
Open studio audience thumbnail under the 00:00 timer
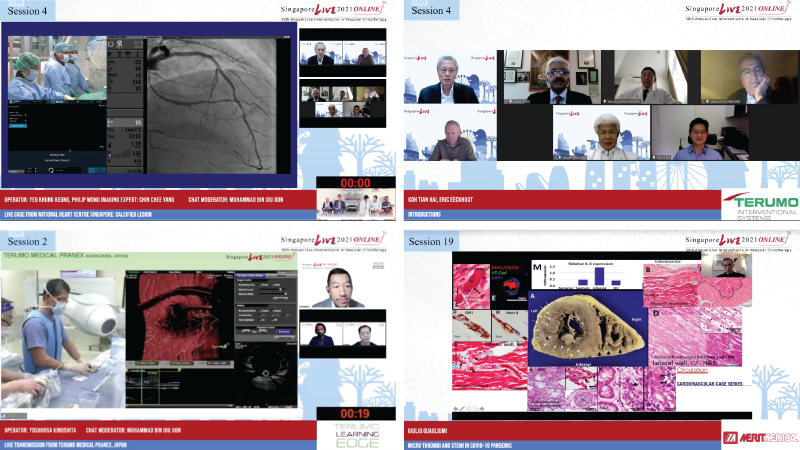356,205
